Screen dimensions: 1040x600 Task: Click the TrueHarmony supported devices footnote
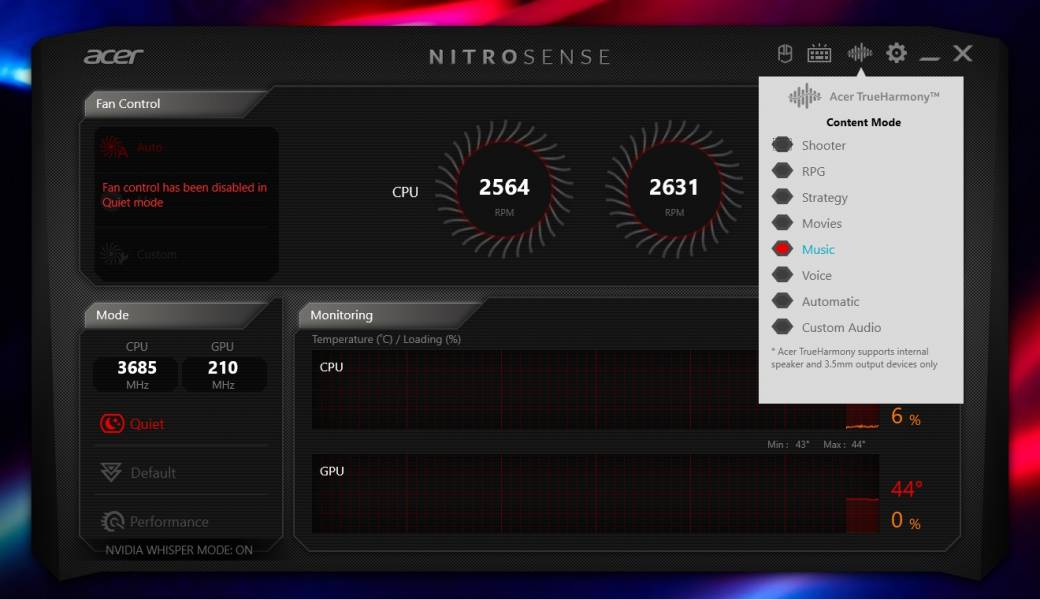click(x=854, y=358)
